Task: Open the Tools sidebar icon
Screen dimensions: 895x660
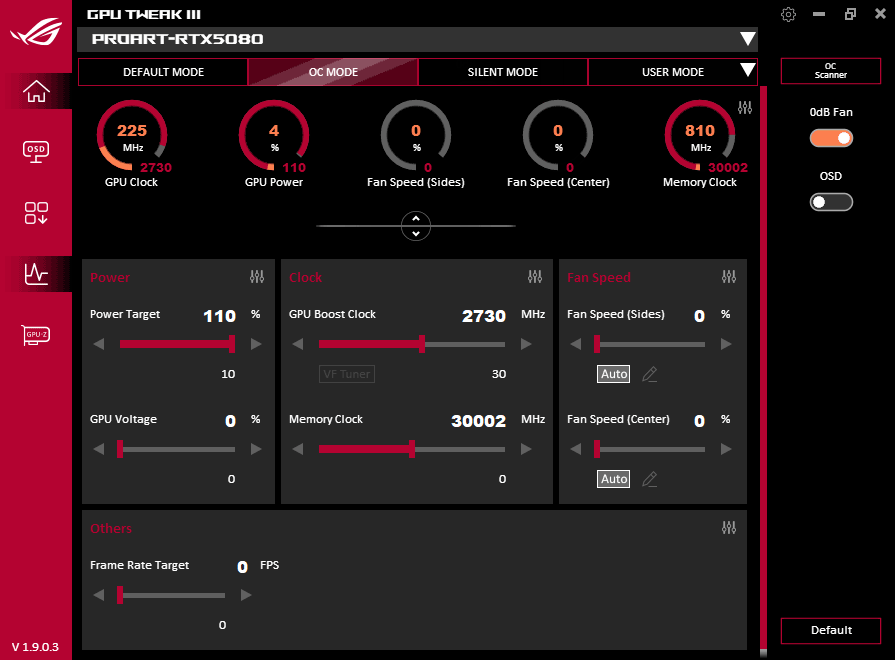Action: [x=35, y=213]
